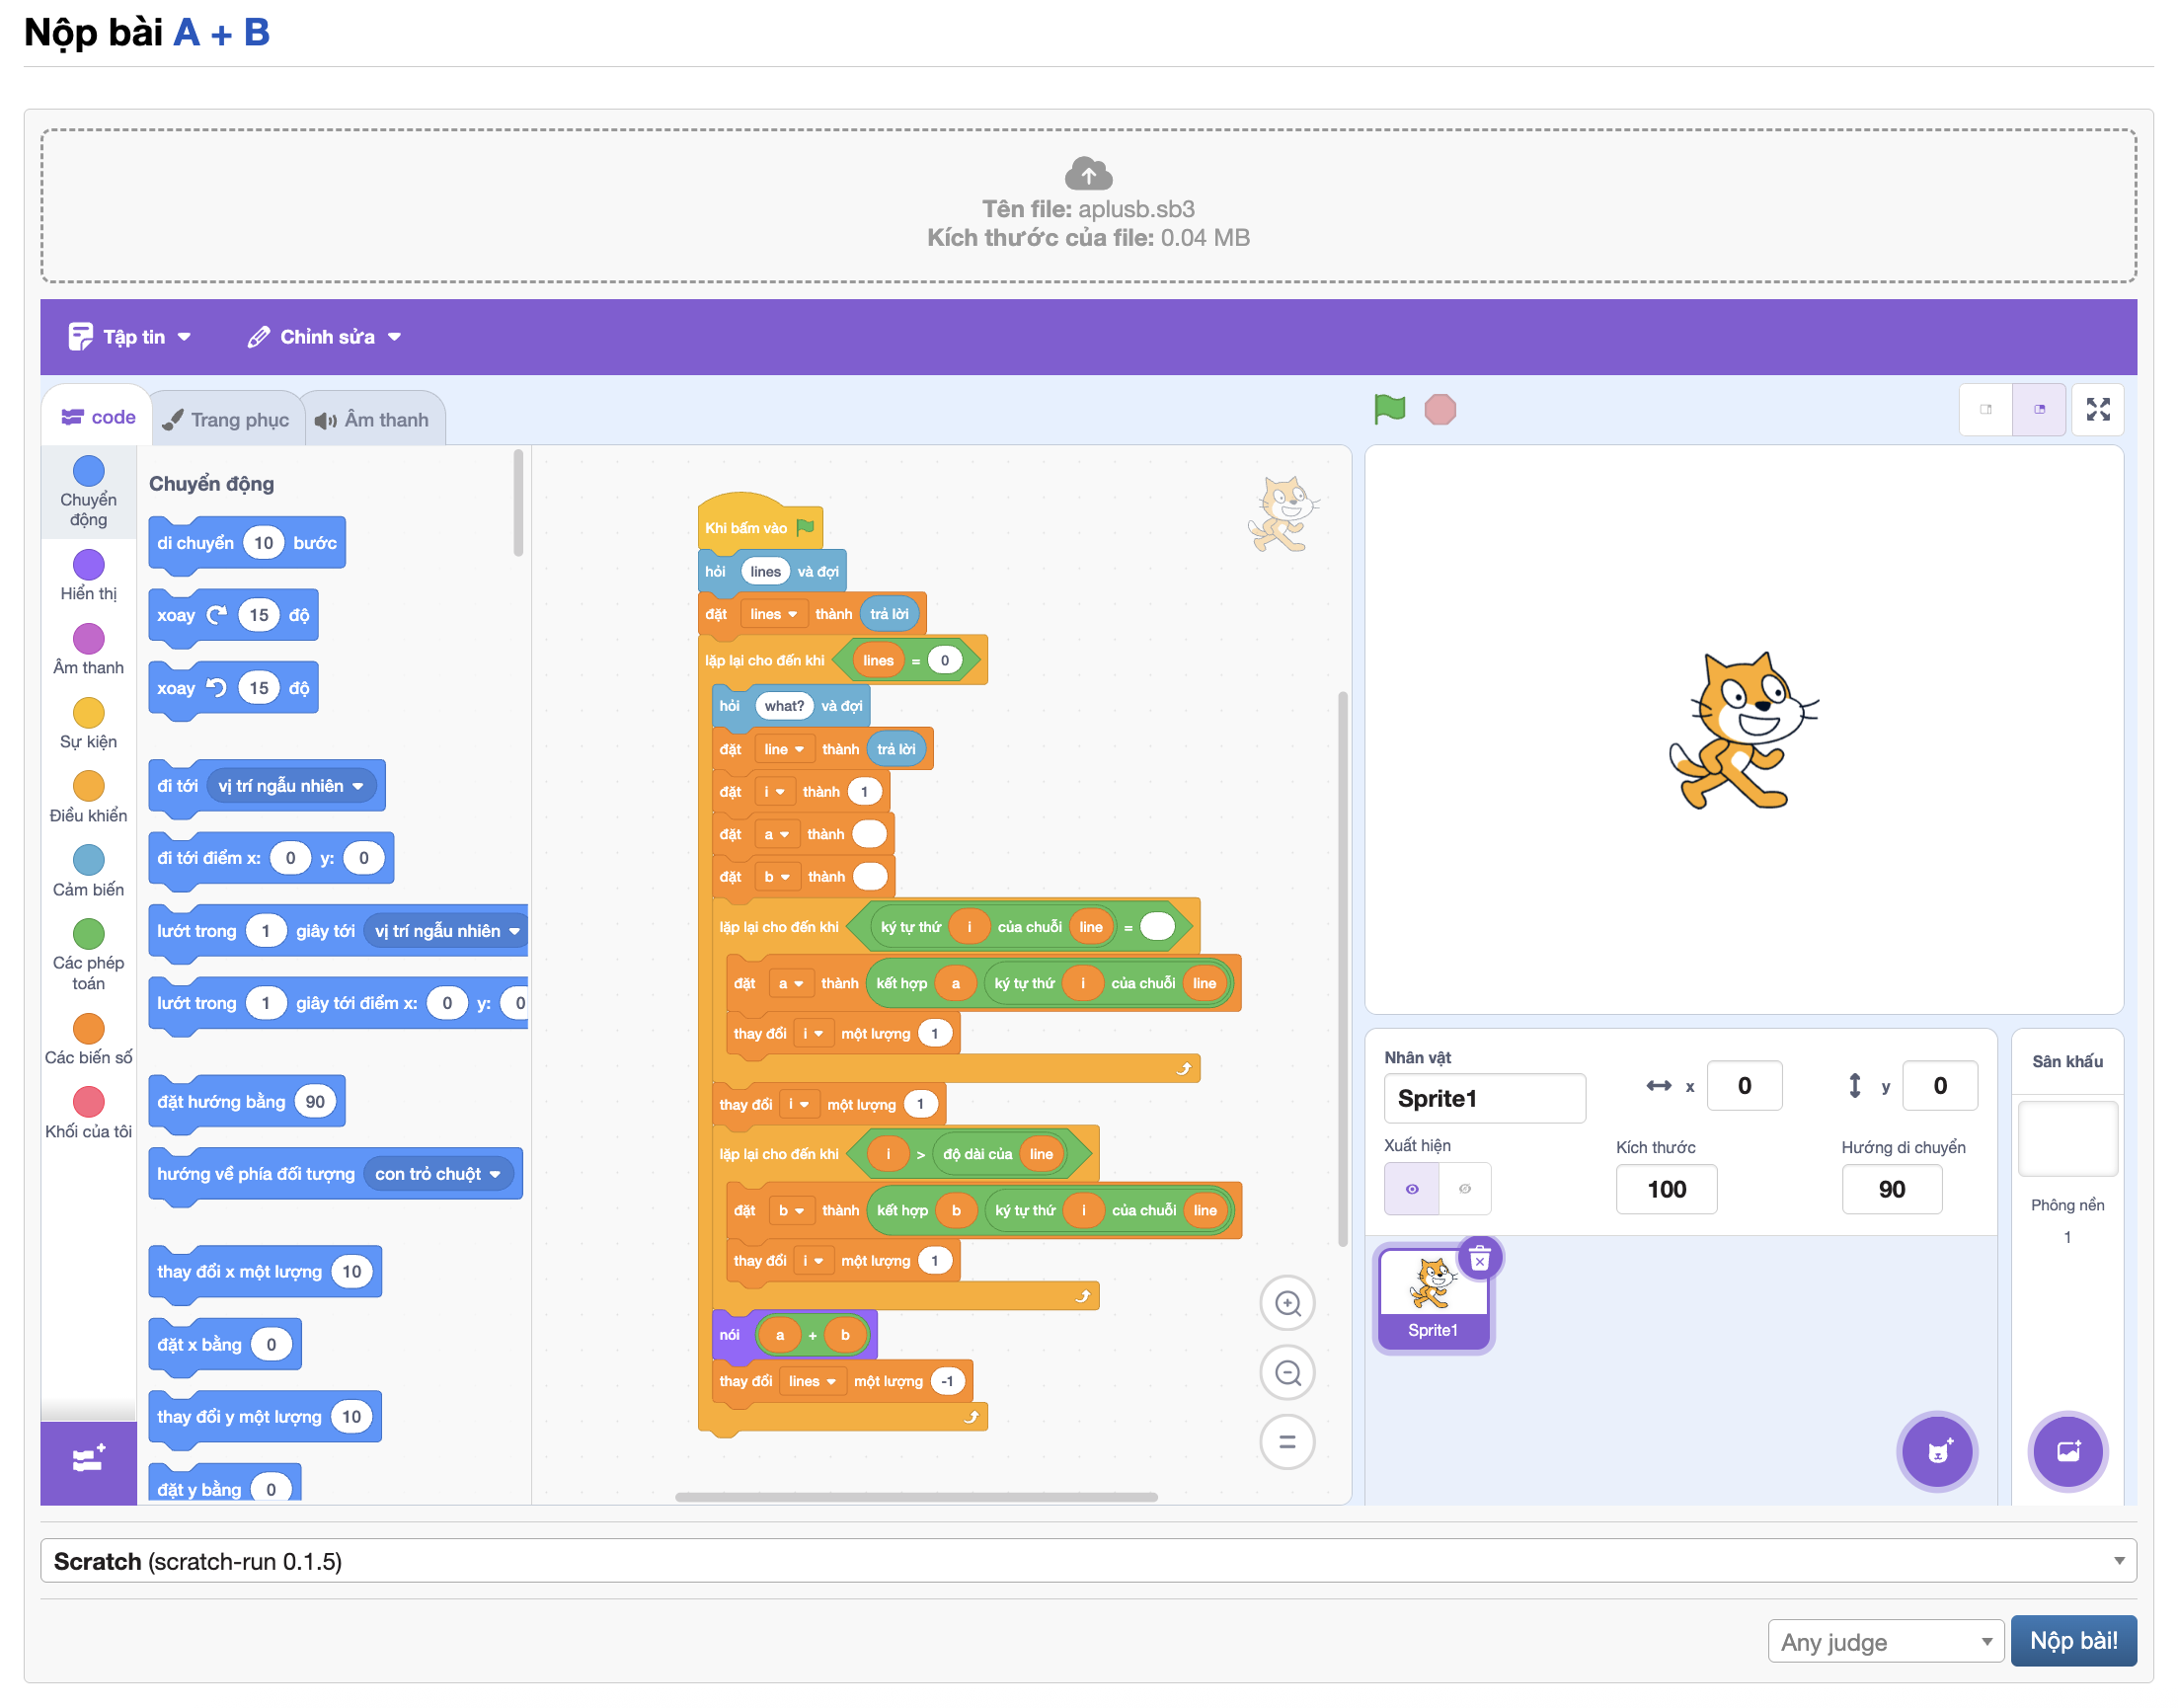Open the Các phép toán category
The height and width of the screenshot is (1708, 2178).
(88, 956)
